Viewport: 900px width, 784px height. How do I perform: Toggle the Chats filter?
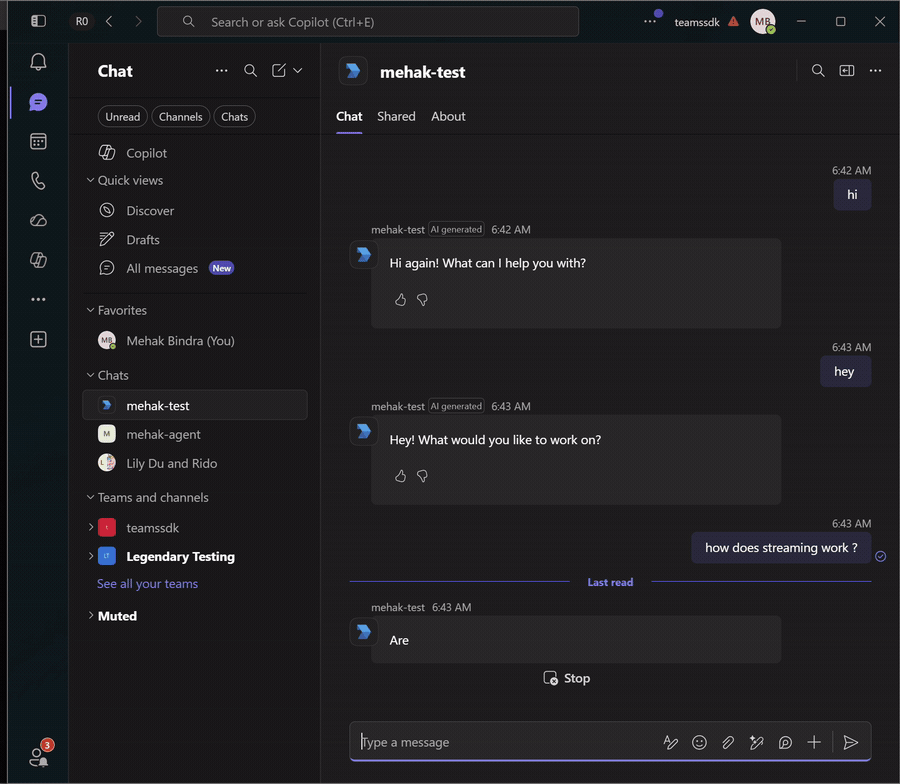coord(234,117)
